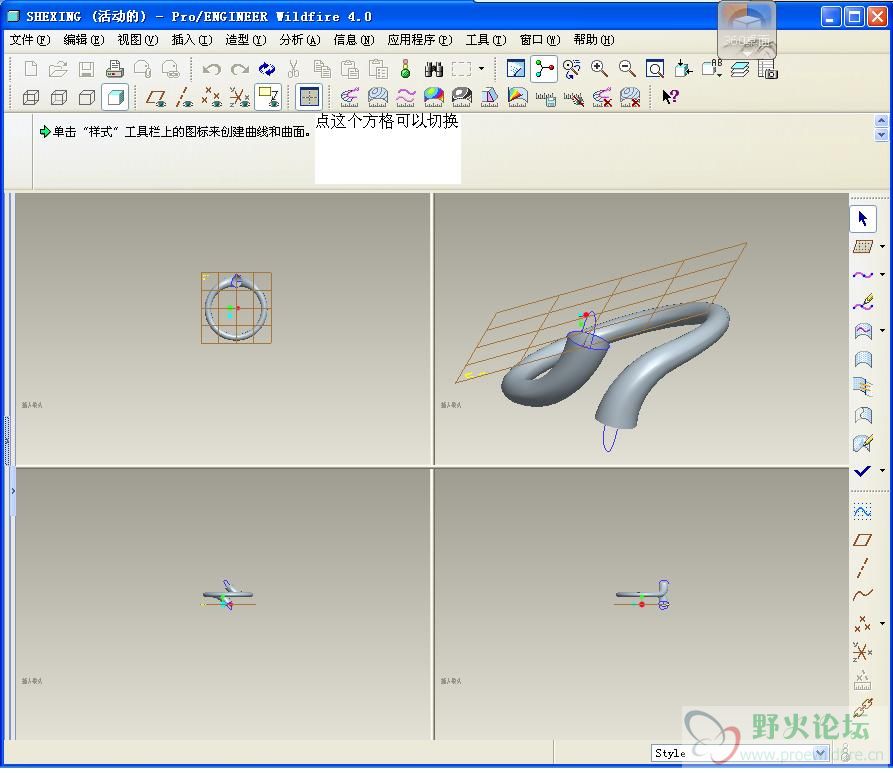The height and width of the screenshot is (773, 893).
Task: Click the zoom in magnifier icon
Action: pyautogui.click(x=599, y=69)
